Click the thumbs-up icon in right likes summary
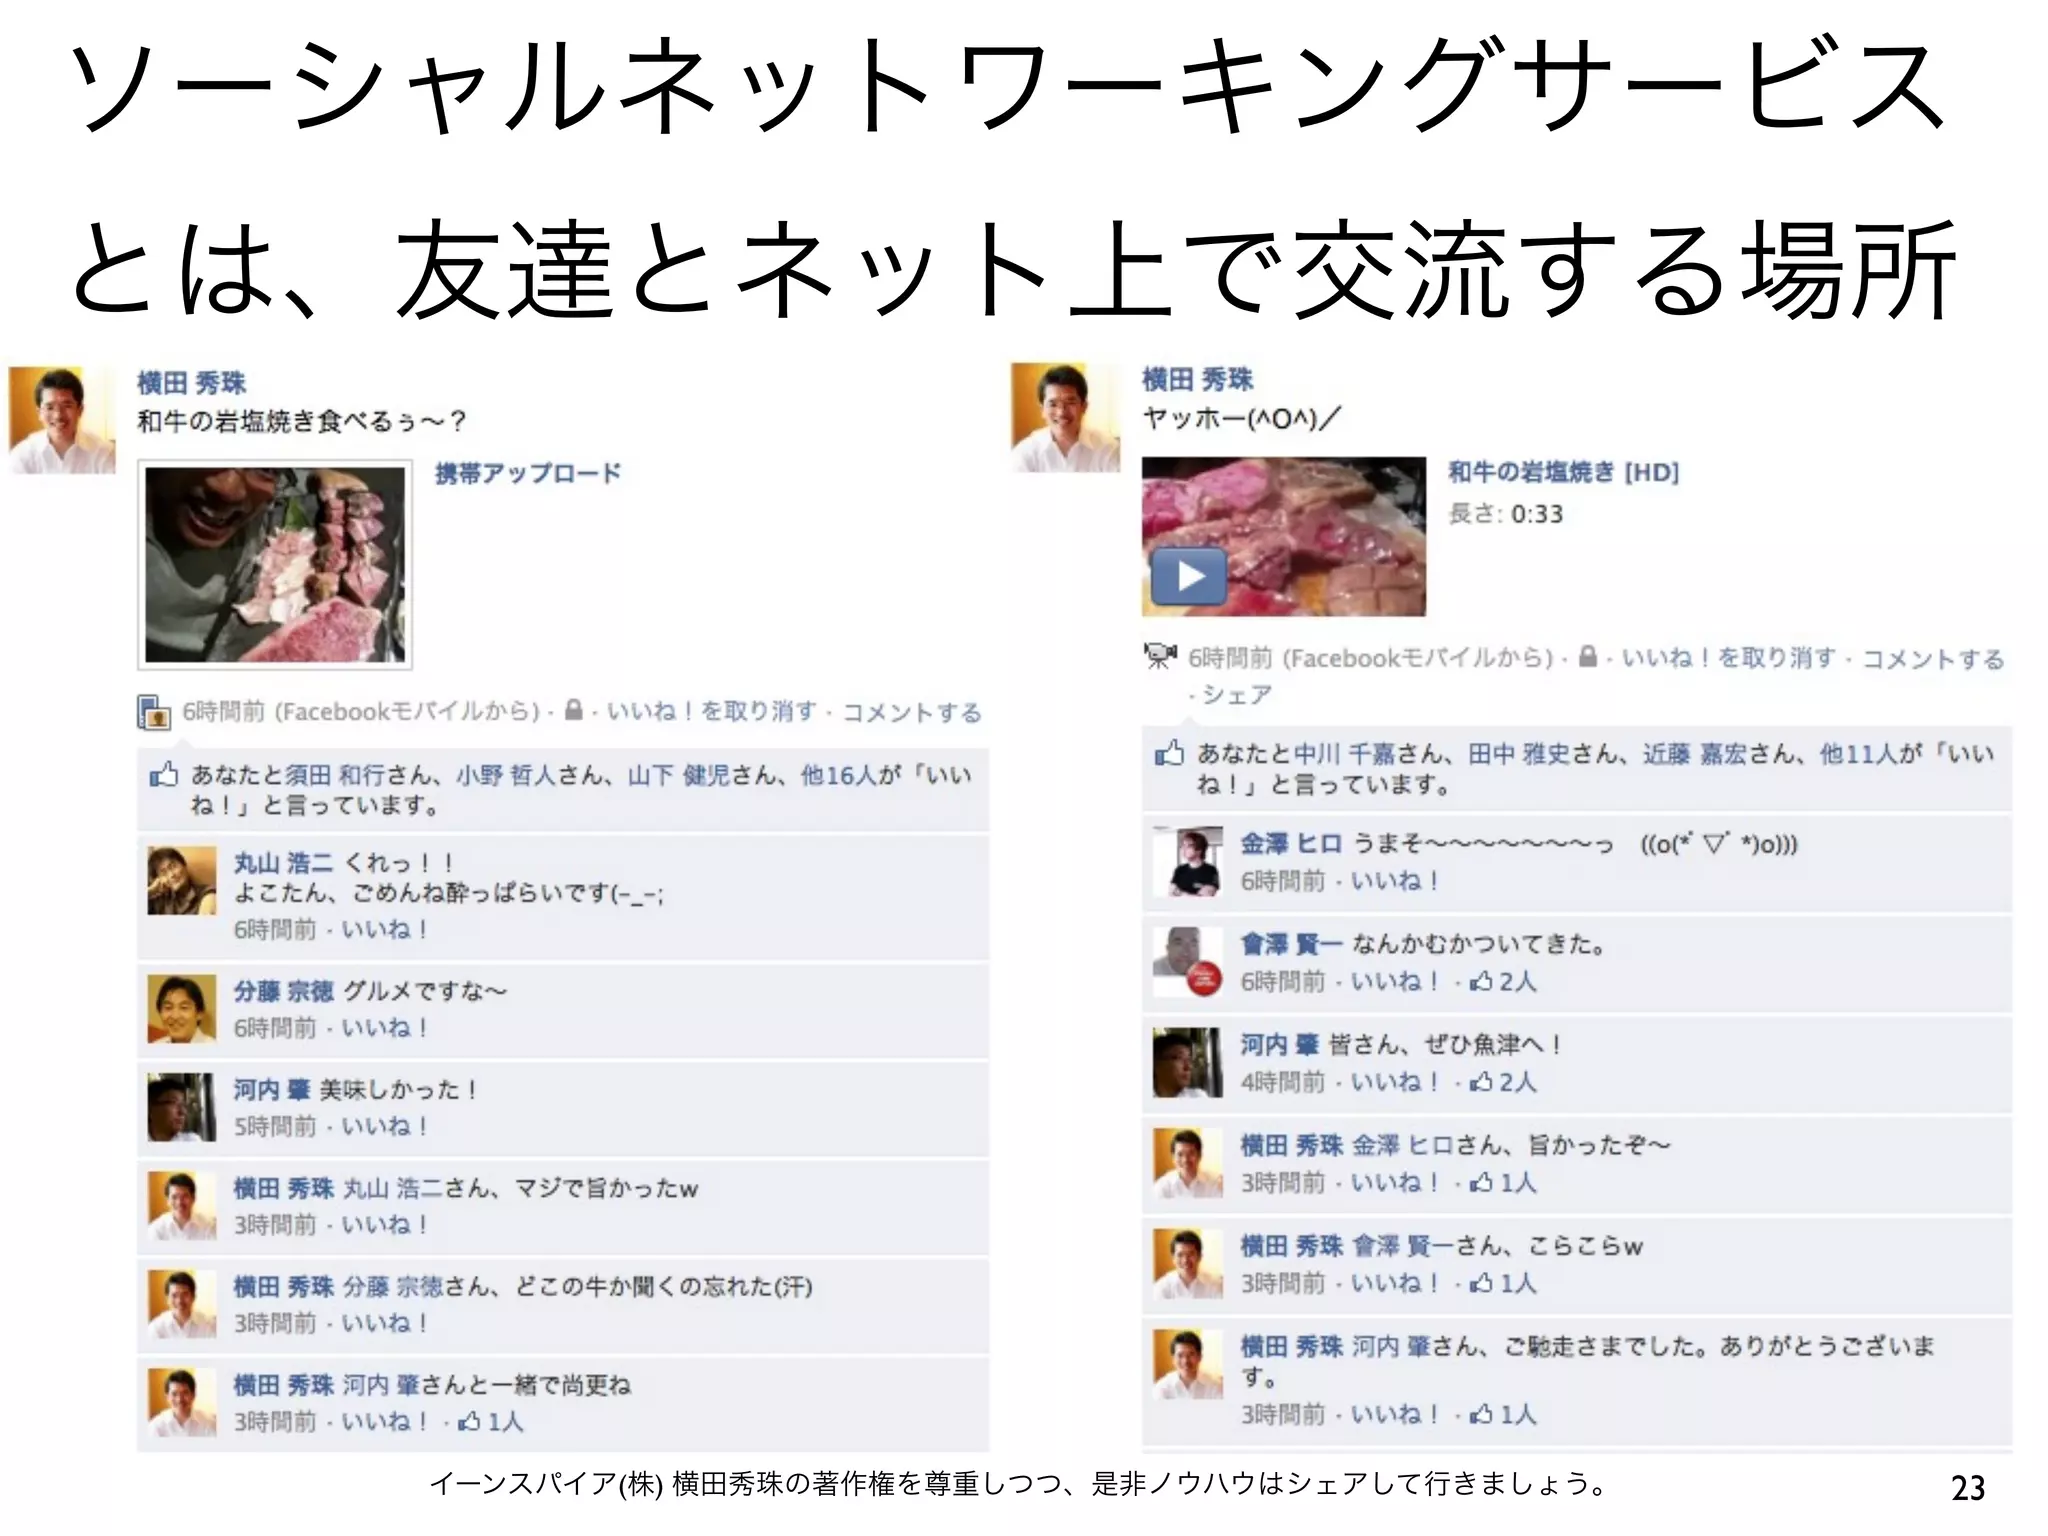 1169,753
